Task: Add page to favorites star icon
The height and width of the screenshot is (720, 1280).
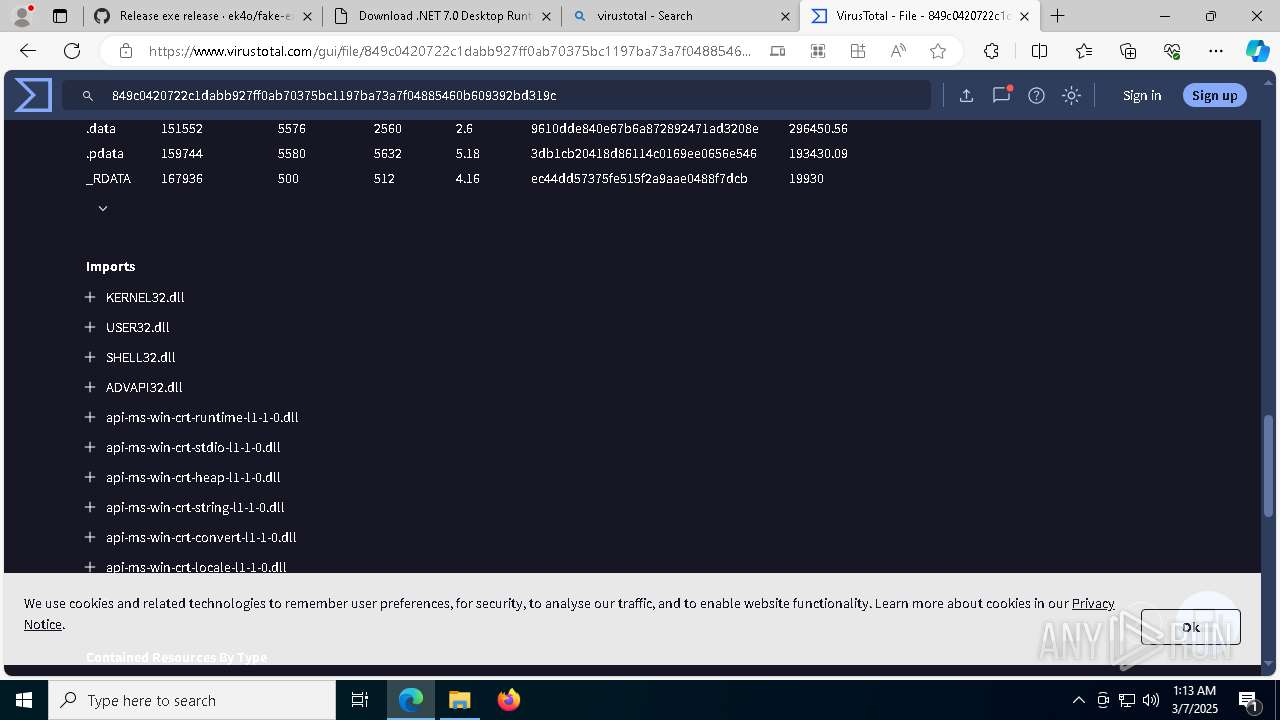Action: pyautogui.click(x=937, y=51)
